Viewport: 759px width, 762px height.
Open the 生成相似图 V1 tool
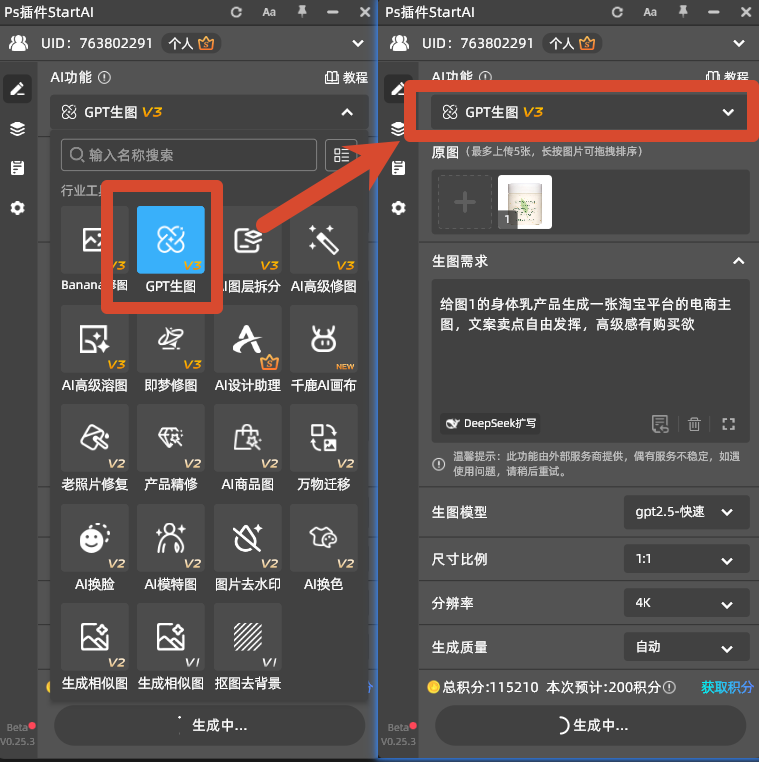tap(171, 637)
